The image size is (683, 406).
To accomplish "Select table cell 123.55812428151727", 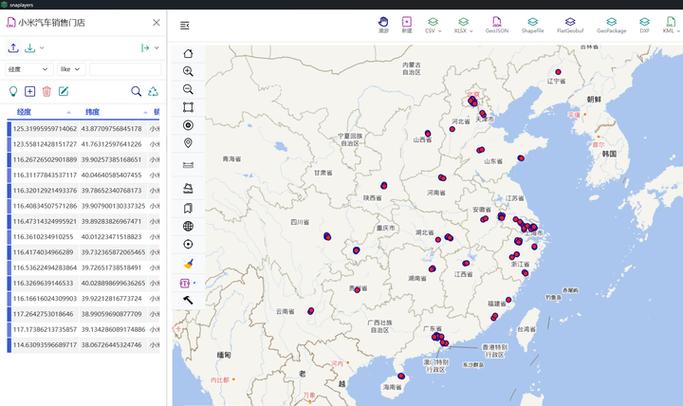I will (x=45, y=144).
